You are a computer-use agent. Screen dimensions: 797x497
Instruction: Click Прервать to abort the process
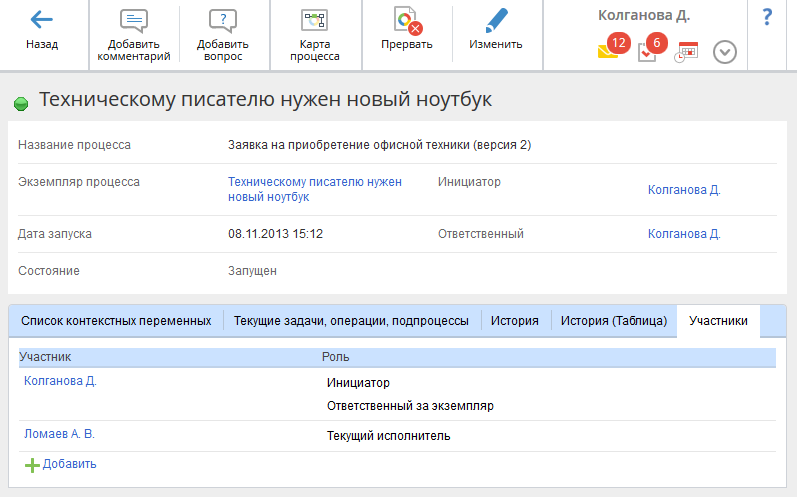[x=406, y=22]
